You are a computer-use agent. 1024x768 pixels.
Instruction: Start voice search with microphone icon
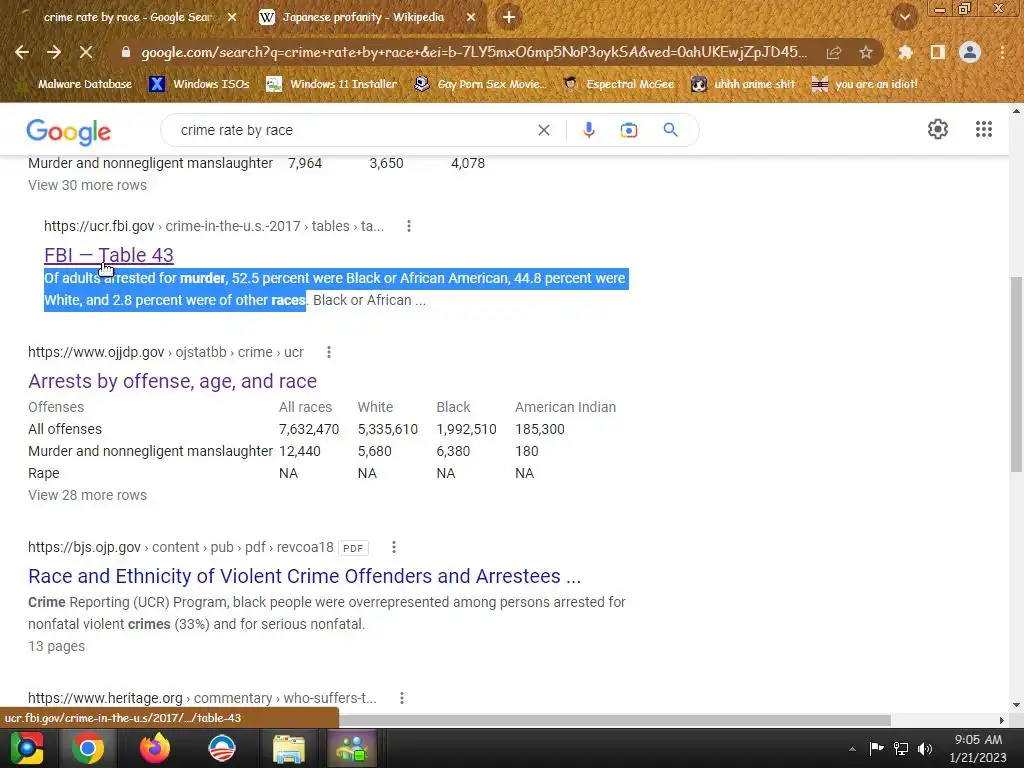click(588, 130)
